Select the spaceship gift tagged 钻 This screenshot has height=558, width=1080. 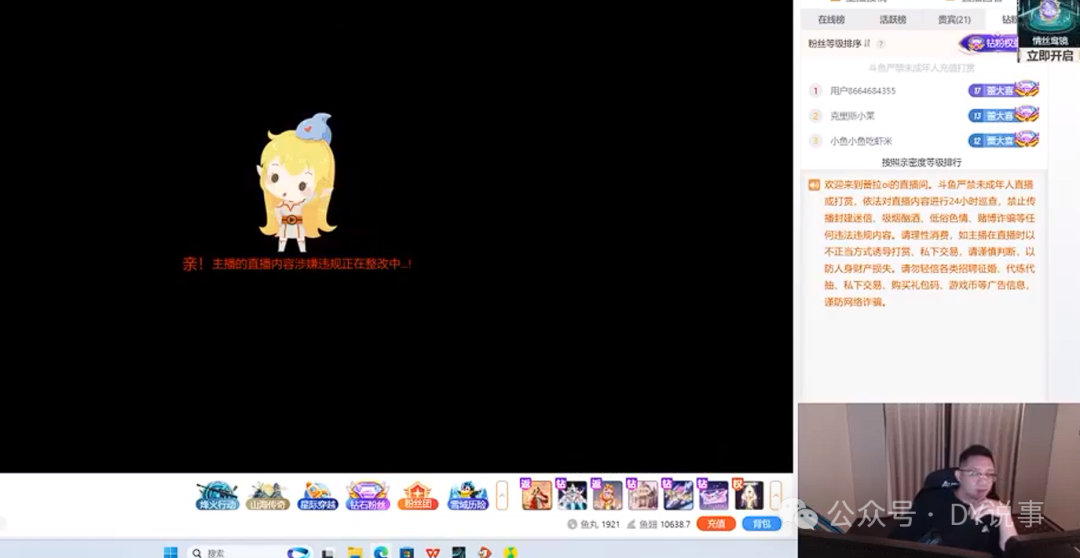(x=678, y=495)
